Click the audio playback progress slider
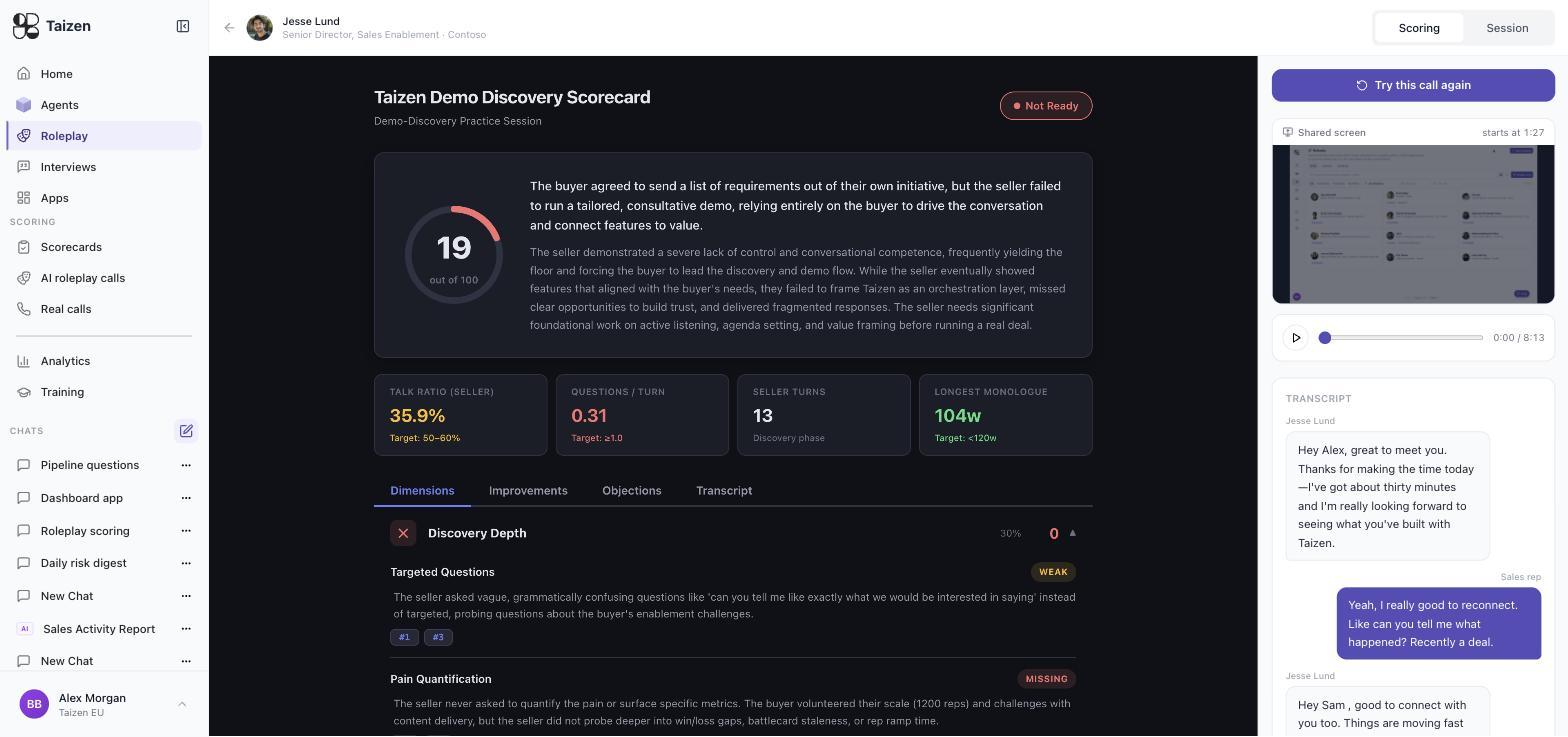This screenshot has height=737, width=1568. click(x=1403, y=338)
